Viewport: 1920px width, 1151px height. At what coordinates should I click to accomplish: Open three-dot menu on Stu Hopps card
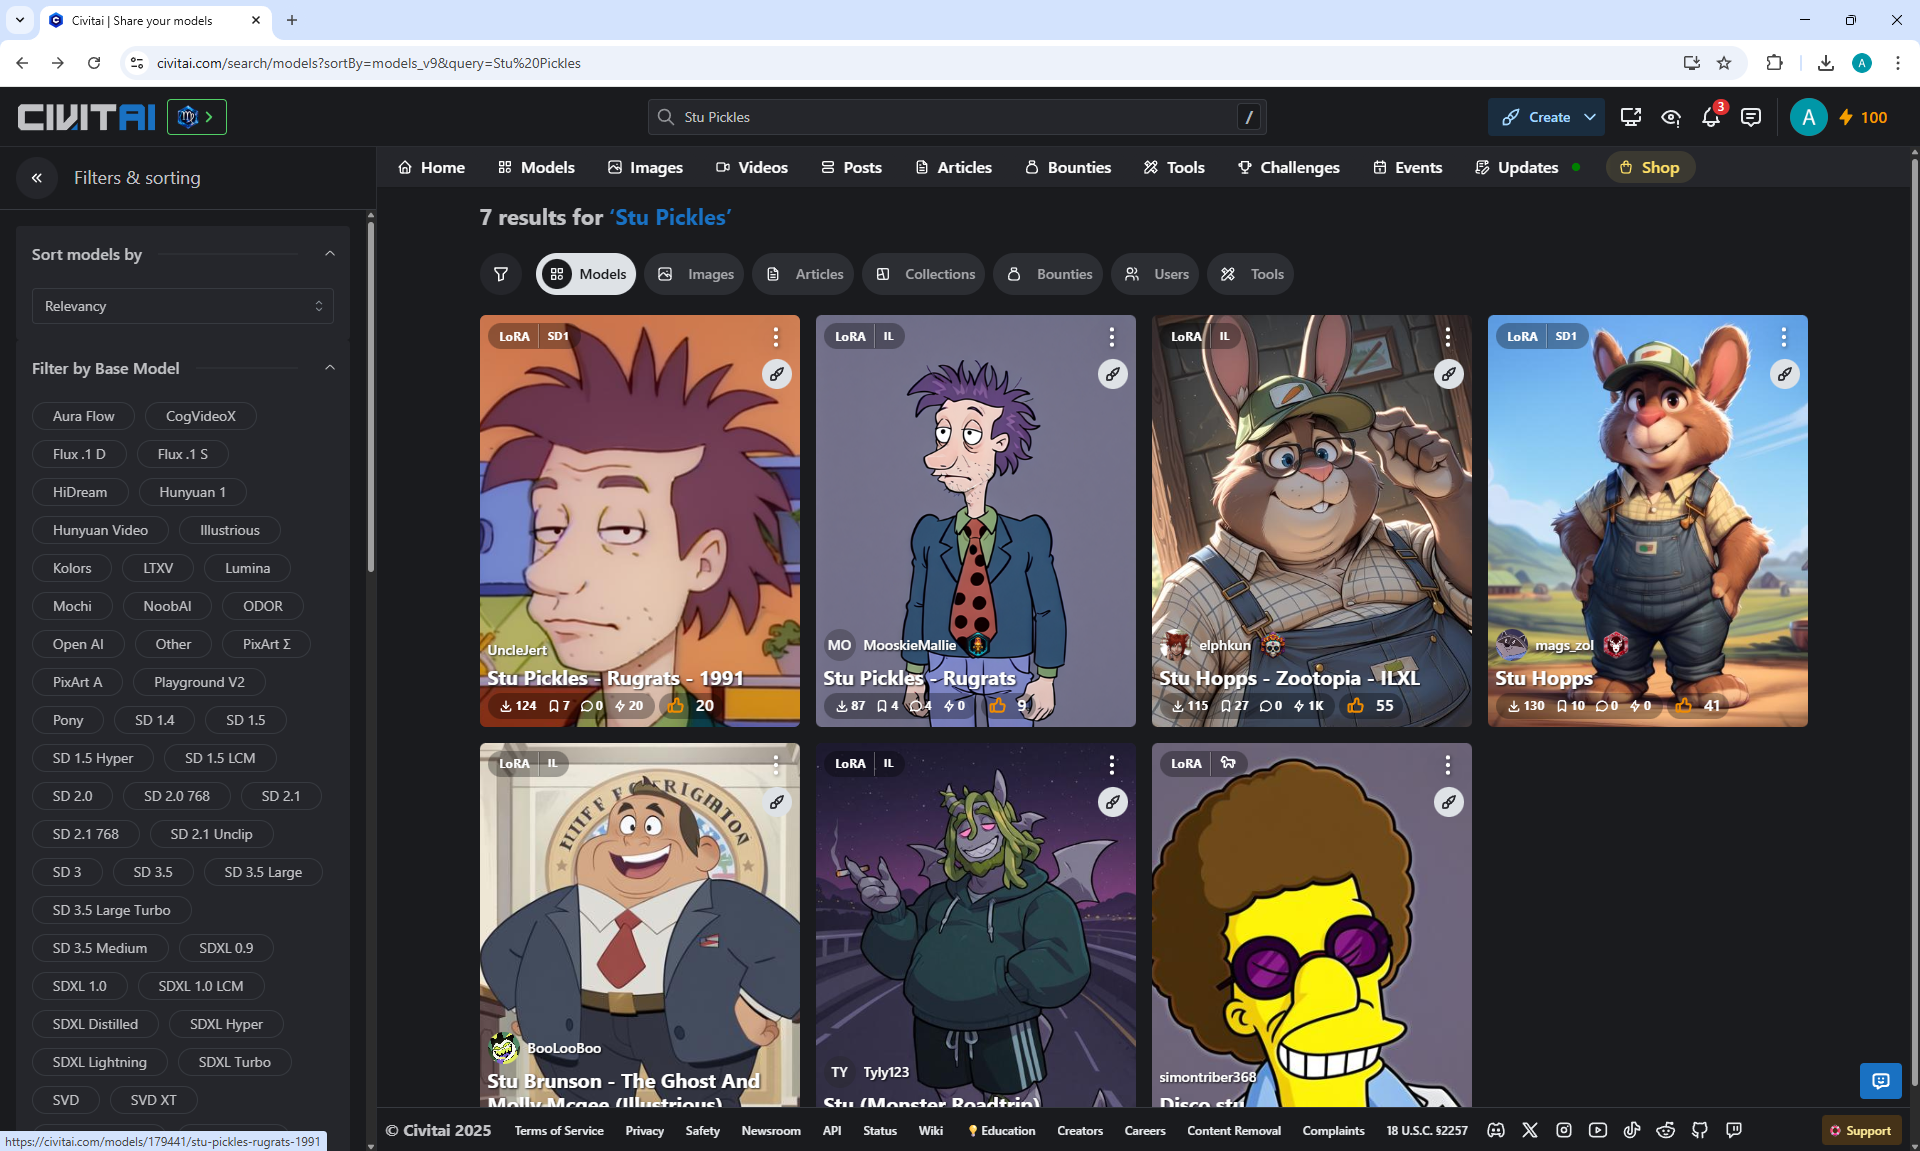point(1783,337)
